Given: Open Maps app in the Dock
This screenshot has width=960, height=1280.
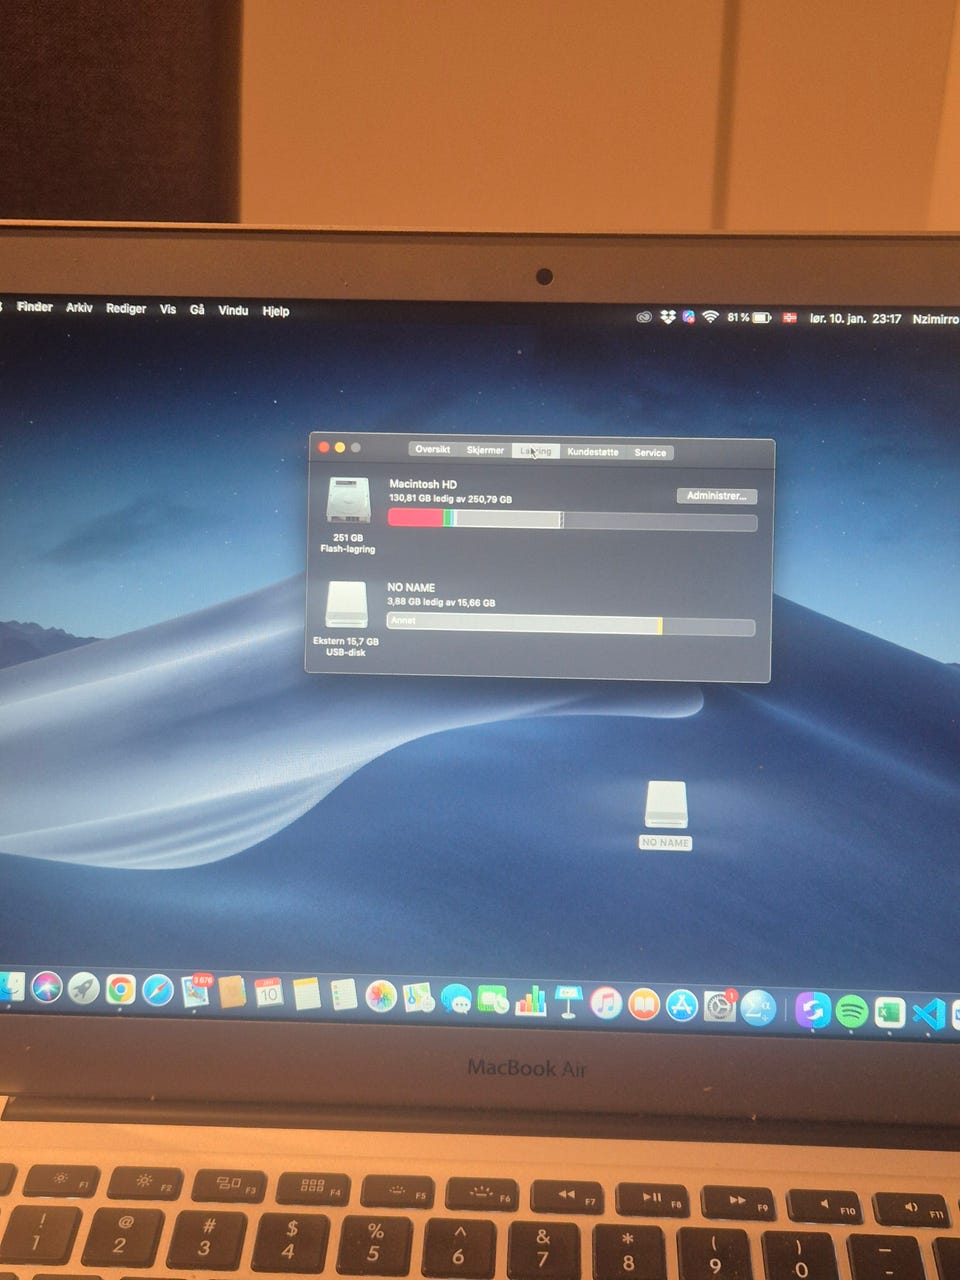Looking at the screenshot, I should [x=418, y=997].
